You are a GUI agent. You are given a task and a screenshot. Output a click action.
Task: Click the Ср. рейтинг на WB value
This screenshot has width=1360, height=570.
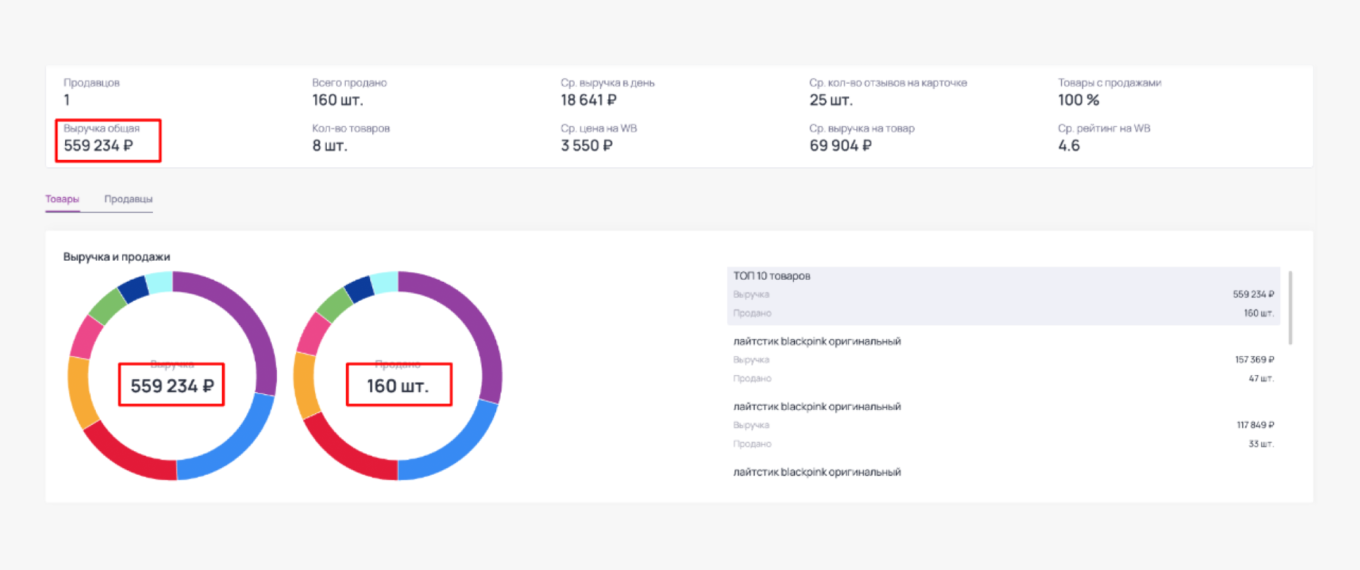pyautogui.click(x=1069, y=146)
